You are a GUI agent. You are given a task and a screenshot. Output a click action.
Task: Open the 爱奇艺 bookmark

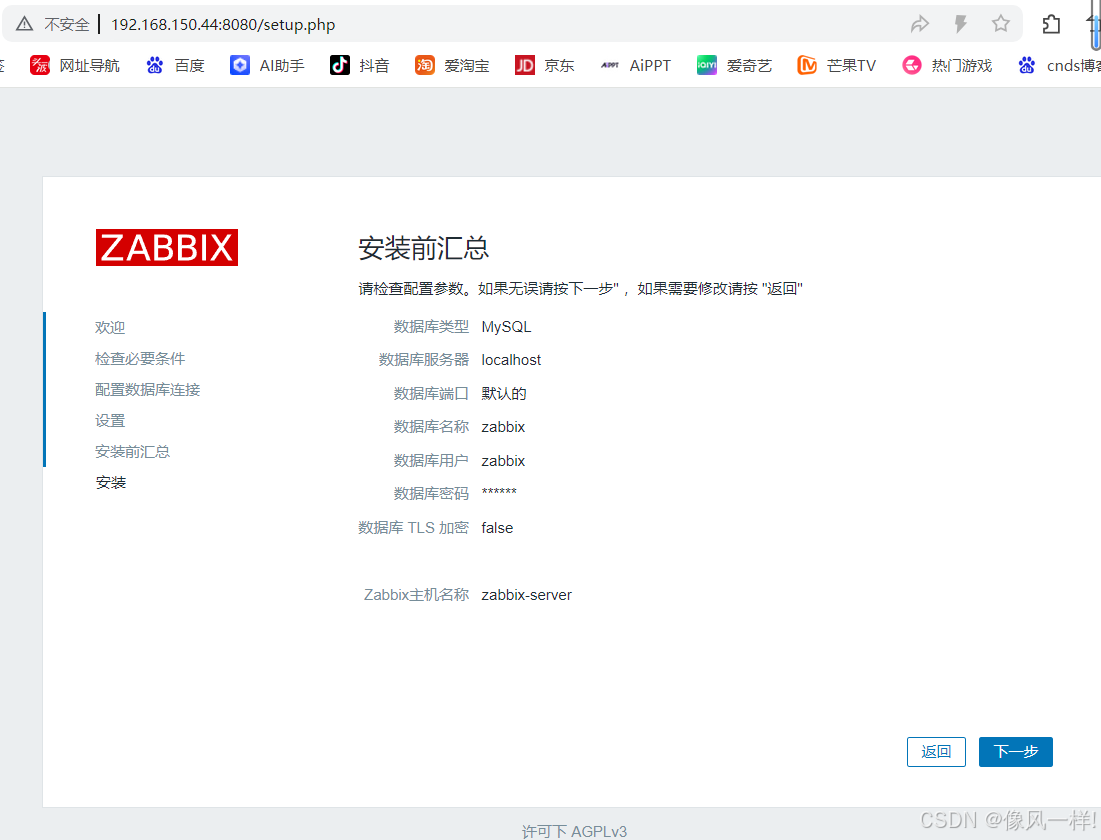point(734,65)
